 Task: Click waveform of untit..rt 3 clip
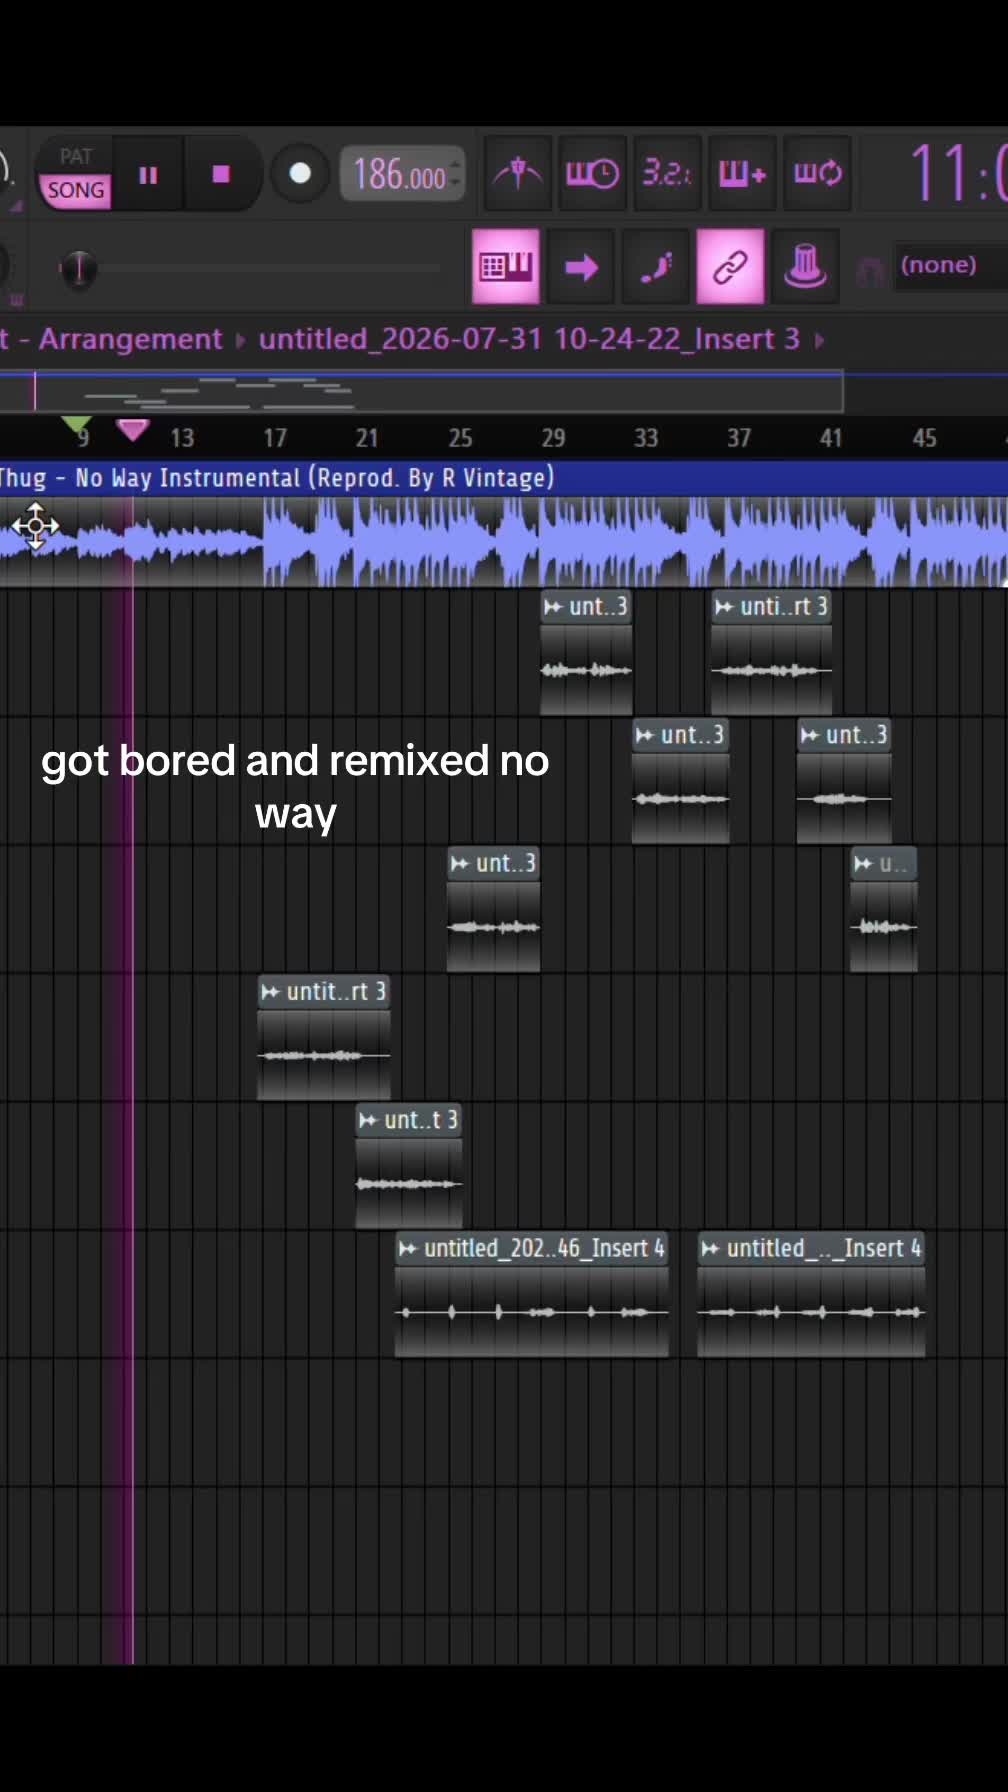(x=324, y=1055)
